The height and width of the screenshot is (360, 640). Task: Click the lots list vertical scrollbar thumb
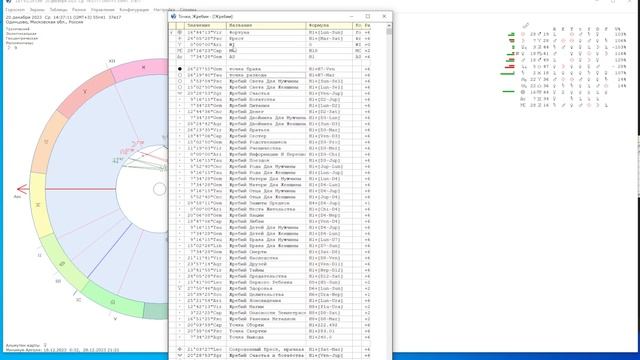click(x=389, y=31)
